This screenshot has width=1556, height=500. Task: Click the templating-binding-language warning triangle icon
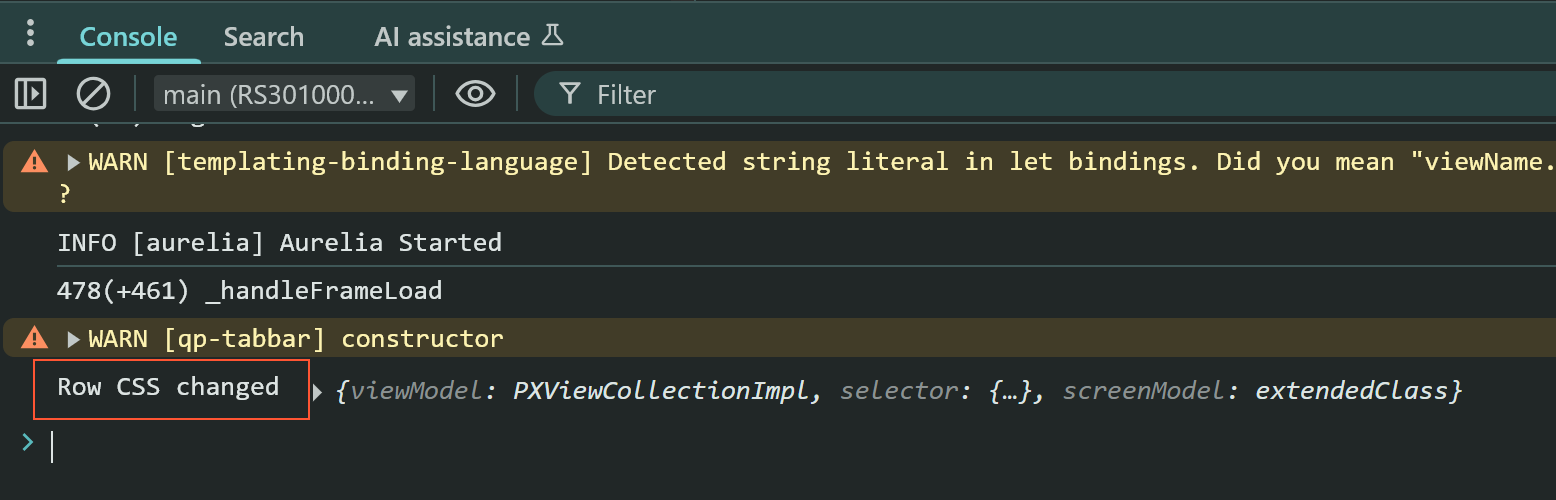35,162
